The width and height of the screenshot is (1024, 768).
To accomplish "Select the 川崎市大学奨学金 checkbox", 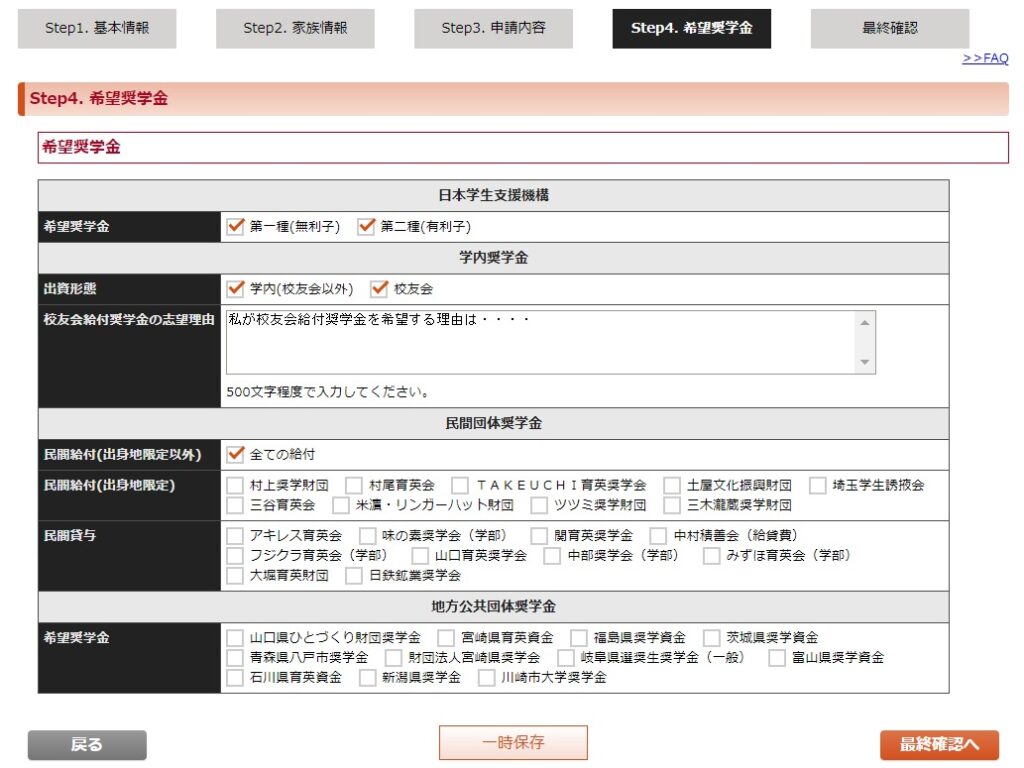I will point(487,678).
